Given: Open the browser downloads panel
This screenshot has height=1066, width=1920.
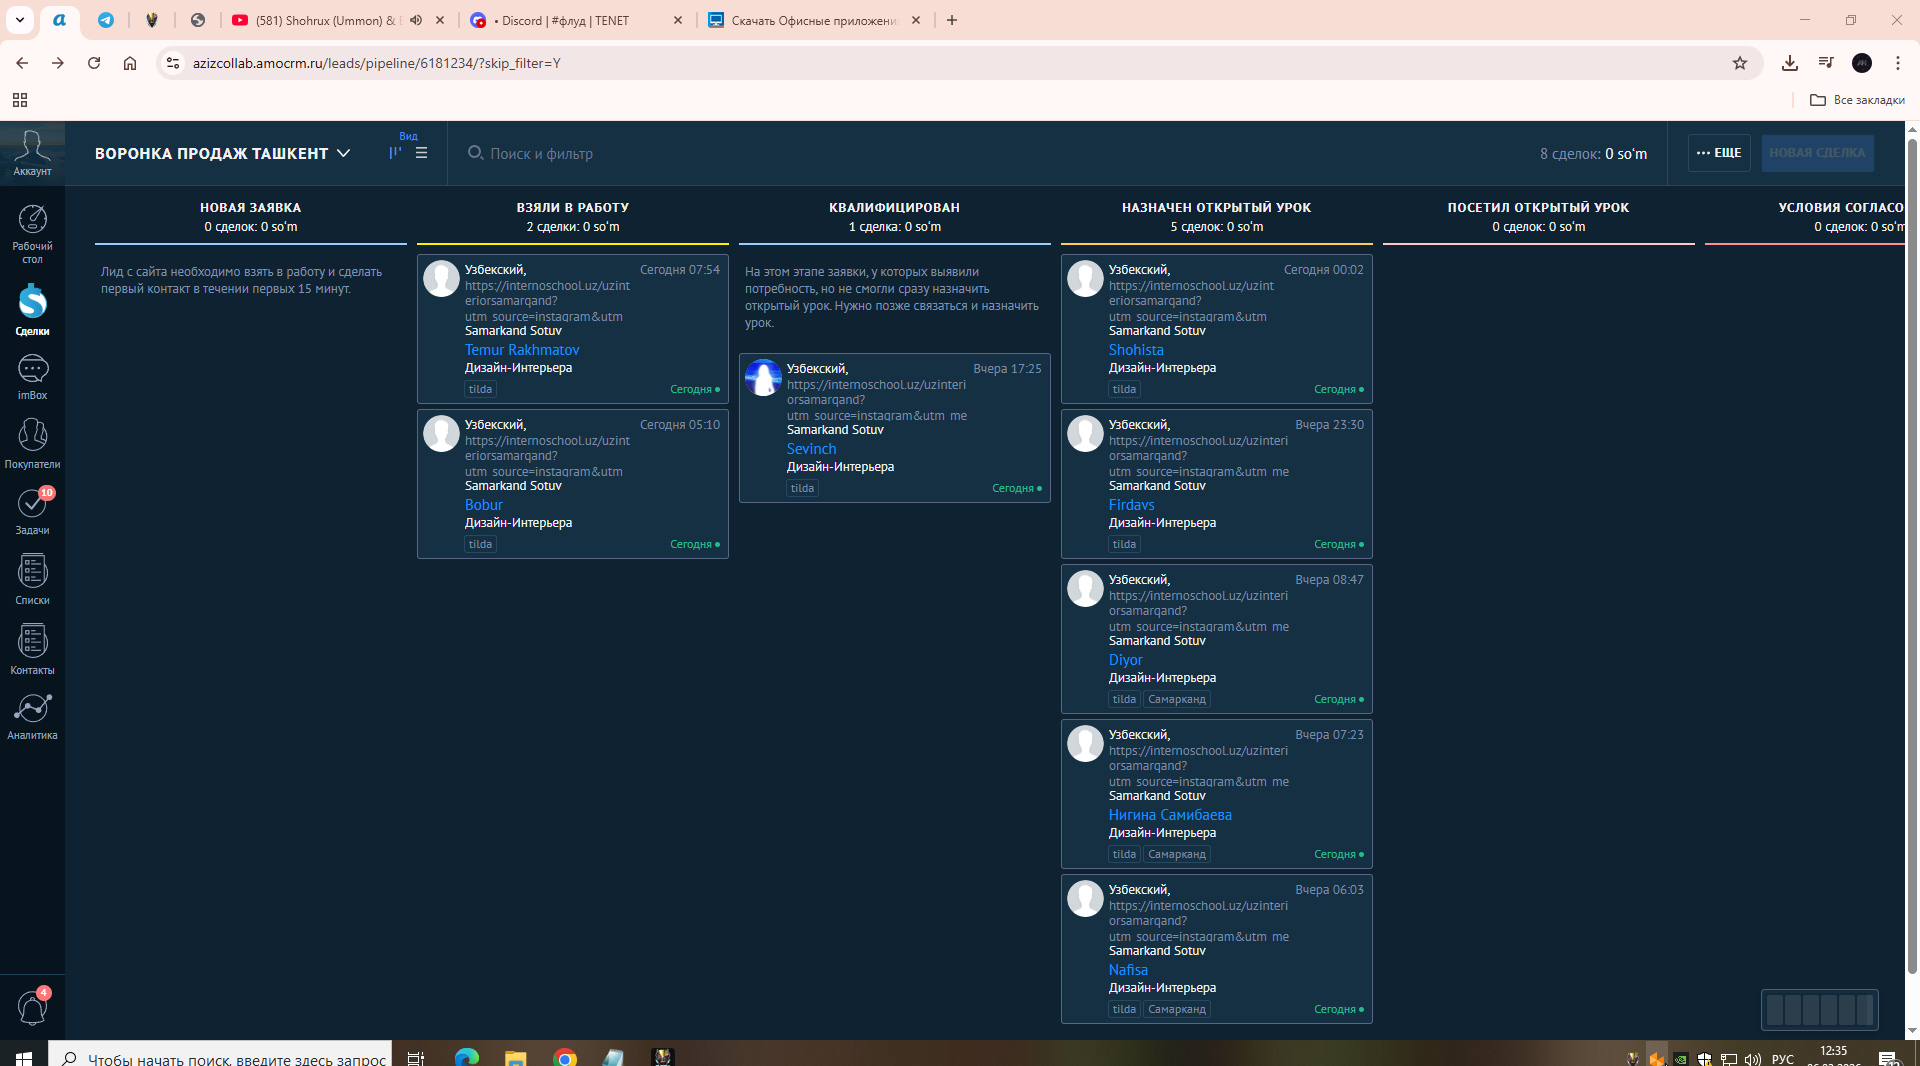Looking at the screenshot, I should tap(1790, 63).
